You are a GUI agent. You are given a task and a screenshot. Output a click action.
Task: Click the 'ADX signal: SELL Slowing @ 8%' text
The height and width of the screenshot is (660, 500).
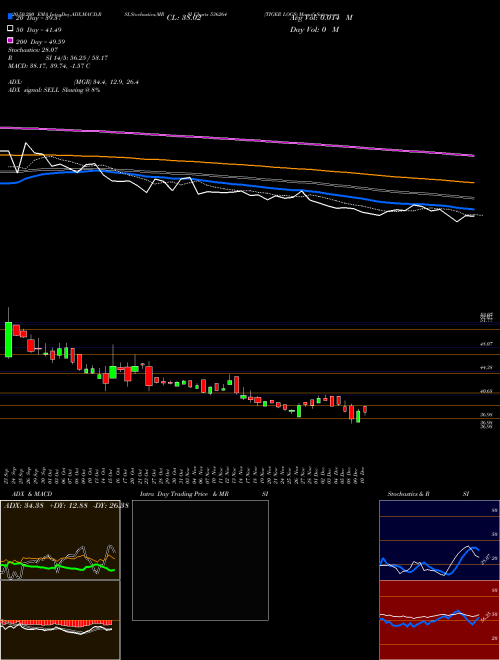54,90
